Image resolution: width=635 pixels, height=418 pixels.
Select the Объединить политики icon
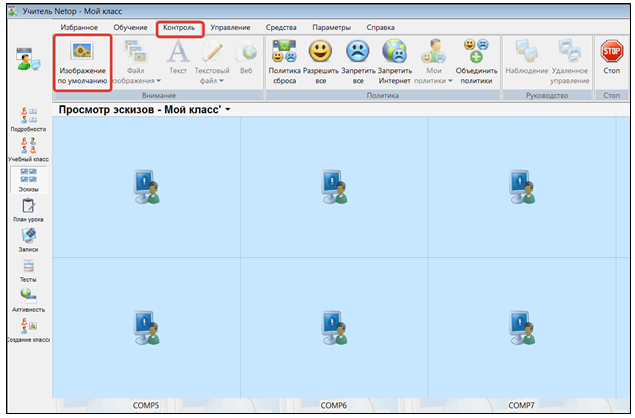[x=476, y=52]
